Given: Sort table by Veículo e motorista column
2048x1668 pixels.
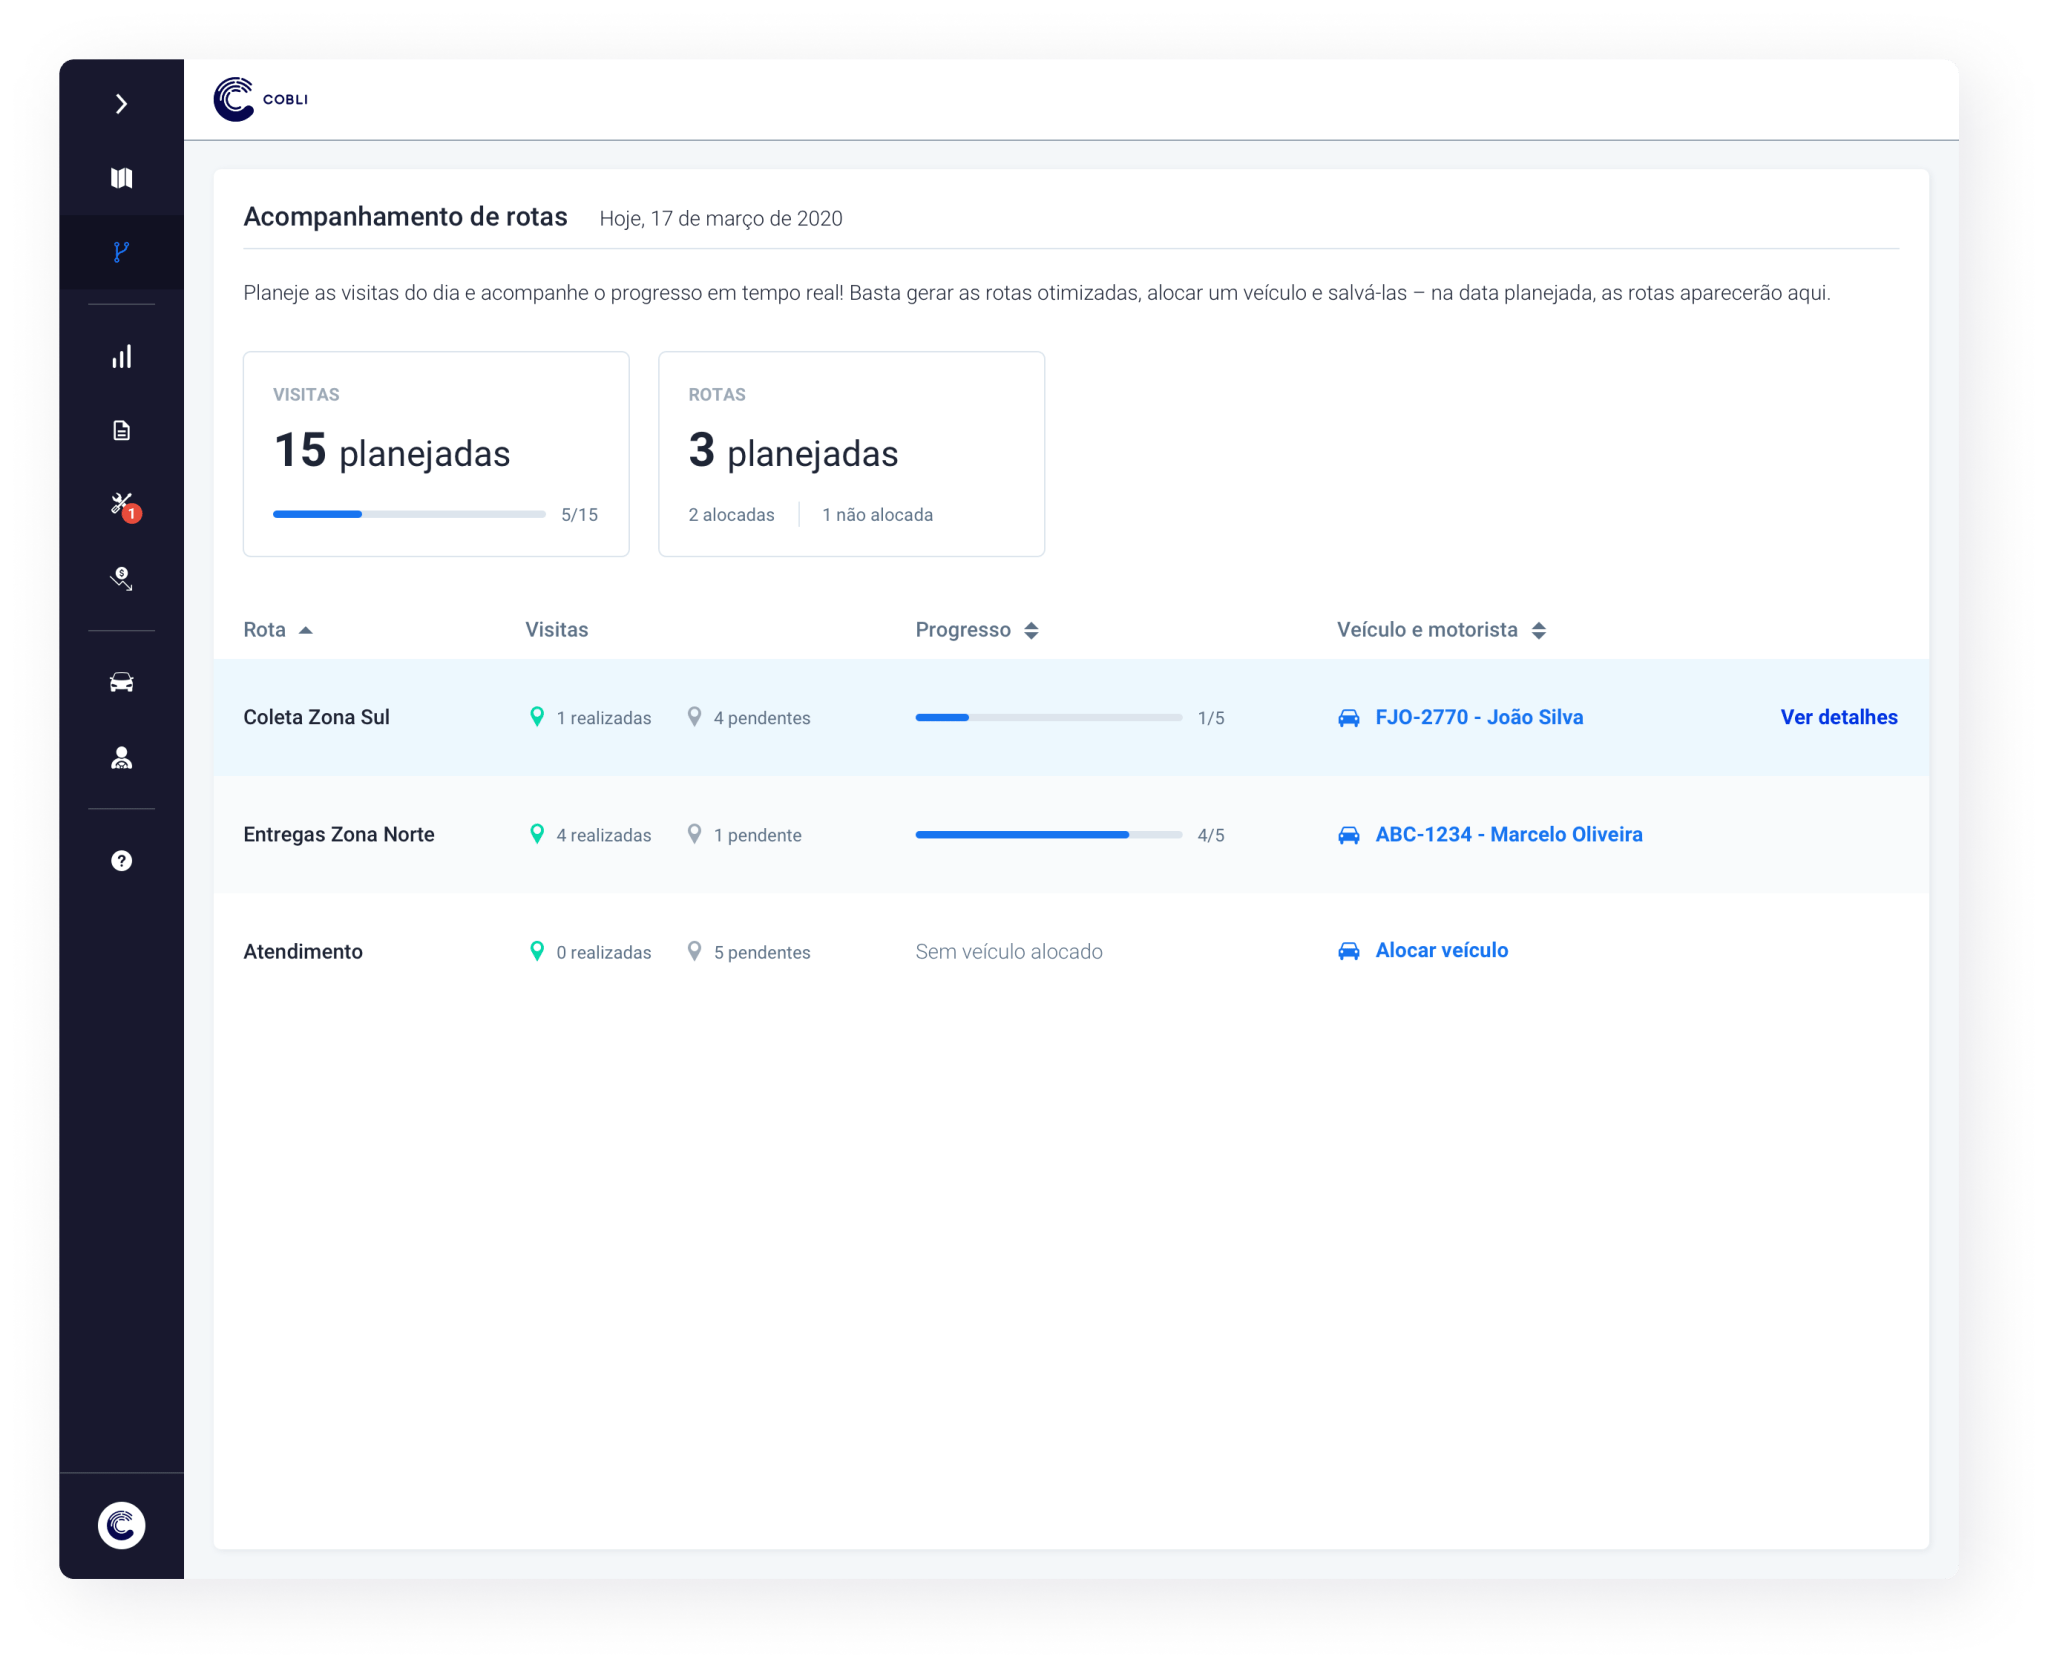Looking at the screenshot, I should pyautogui.click(x=1441, y=630).
